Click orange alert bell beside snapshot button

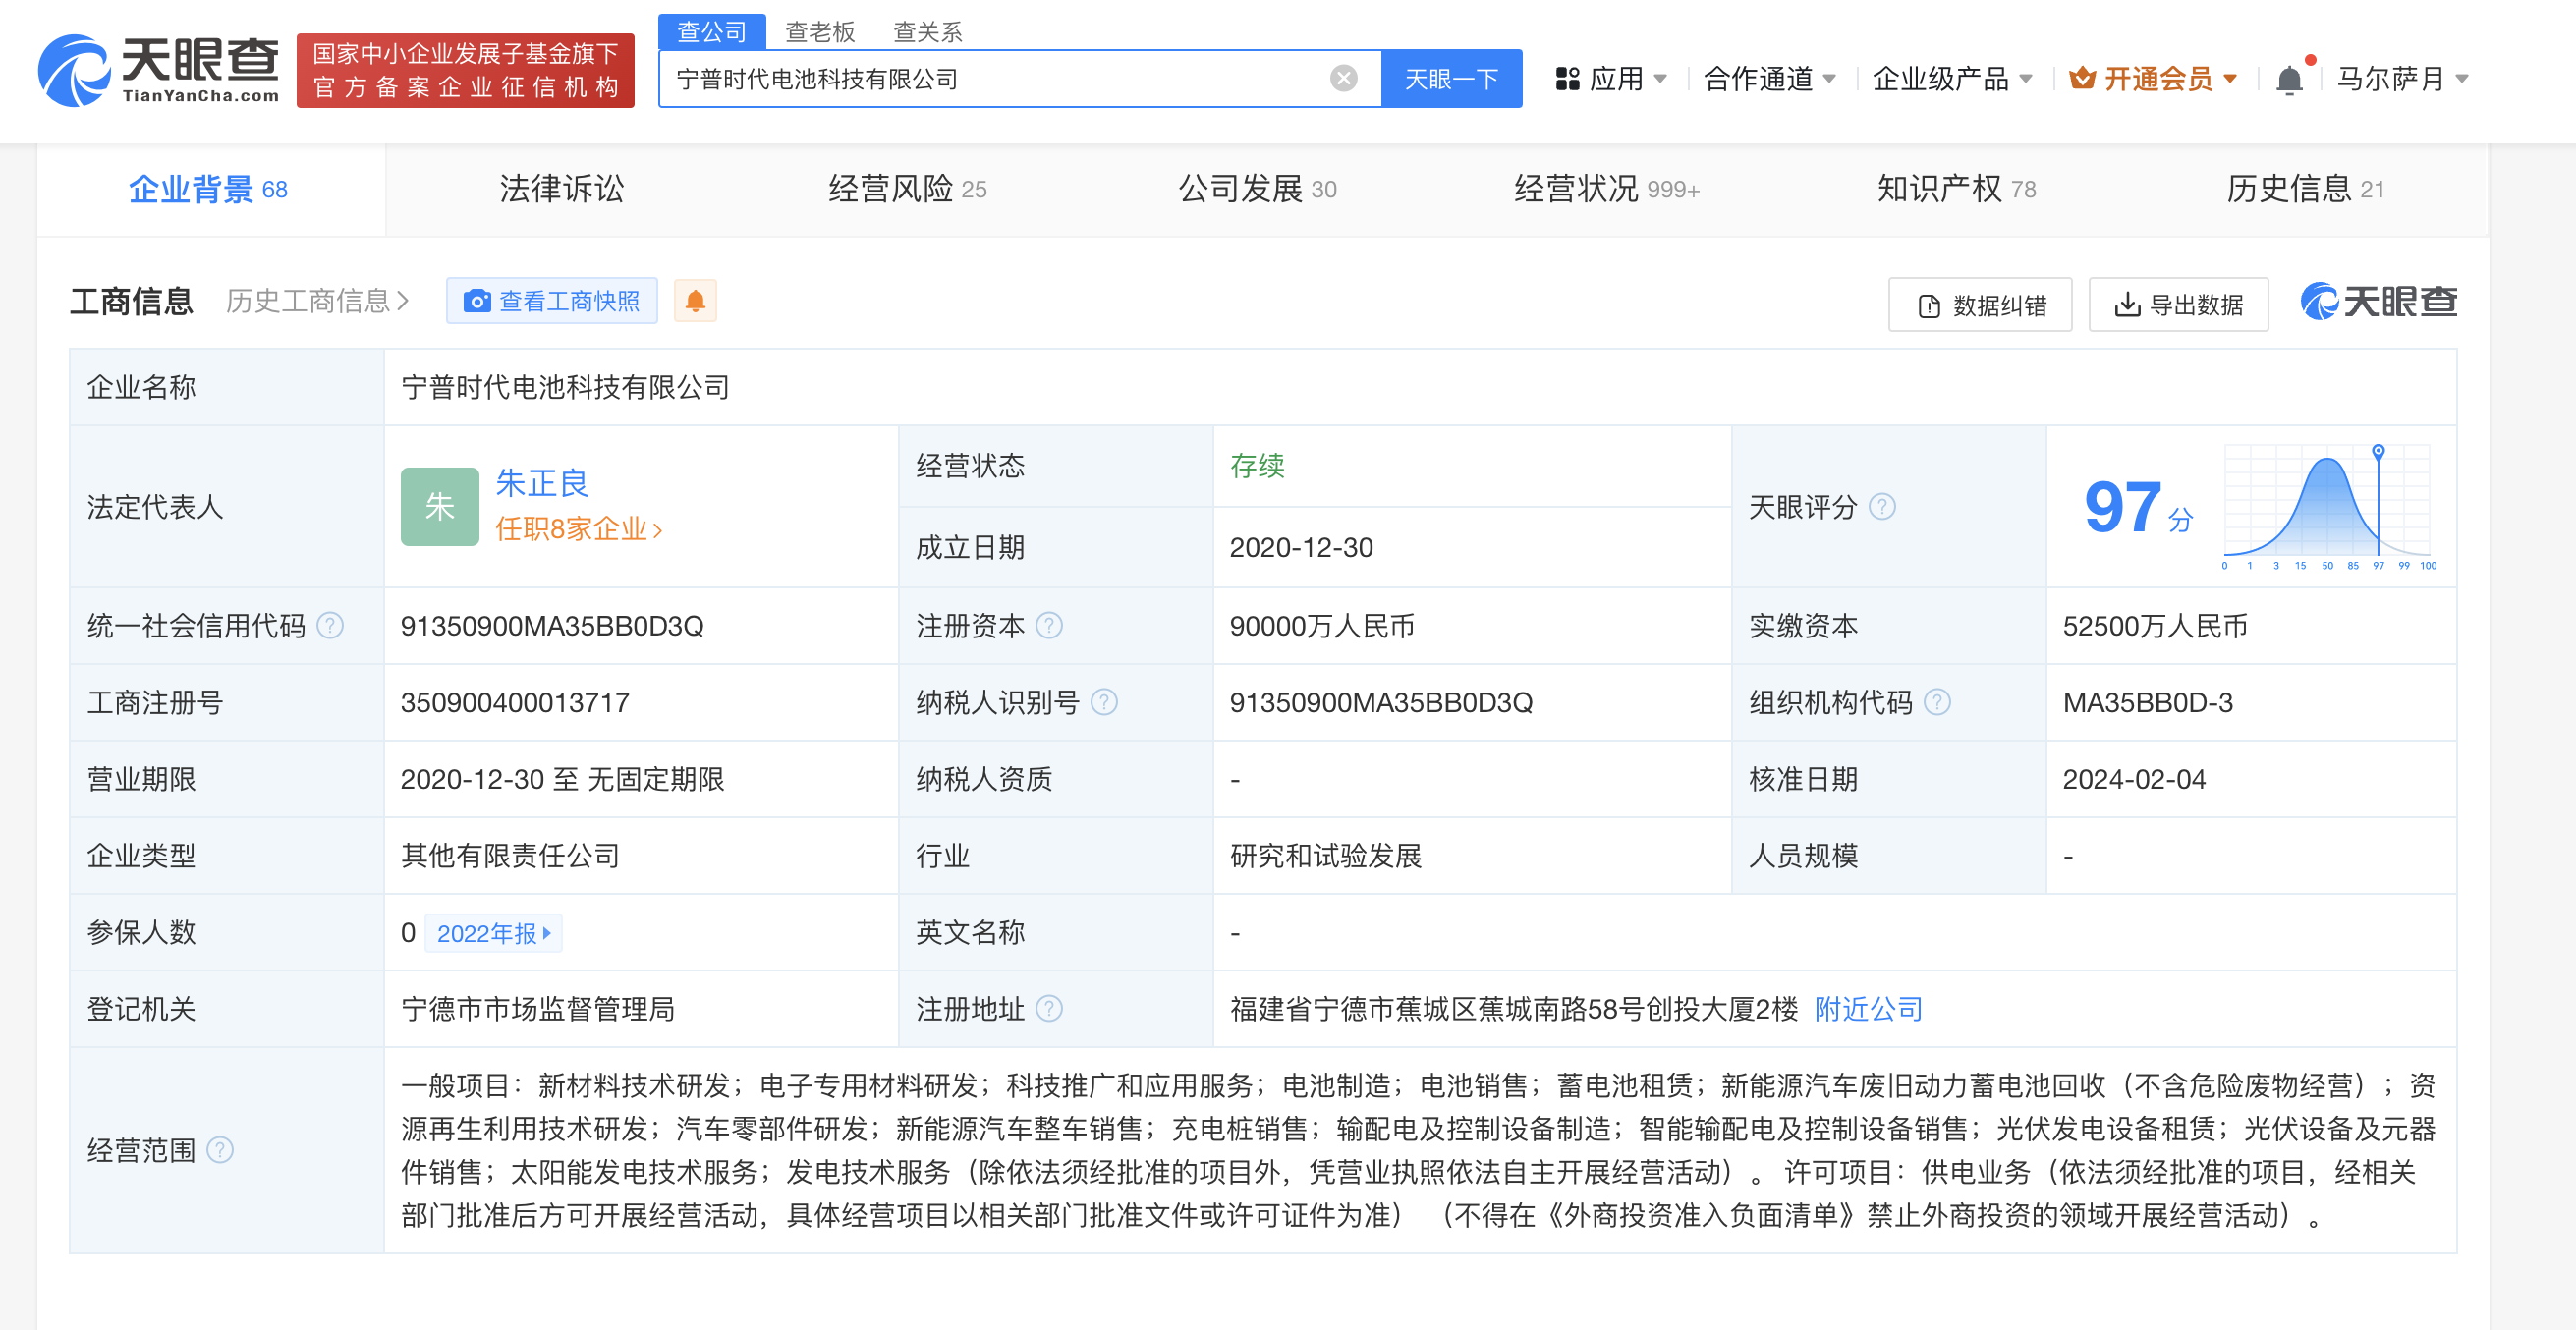tap(695, 301)
